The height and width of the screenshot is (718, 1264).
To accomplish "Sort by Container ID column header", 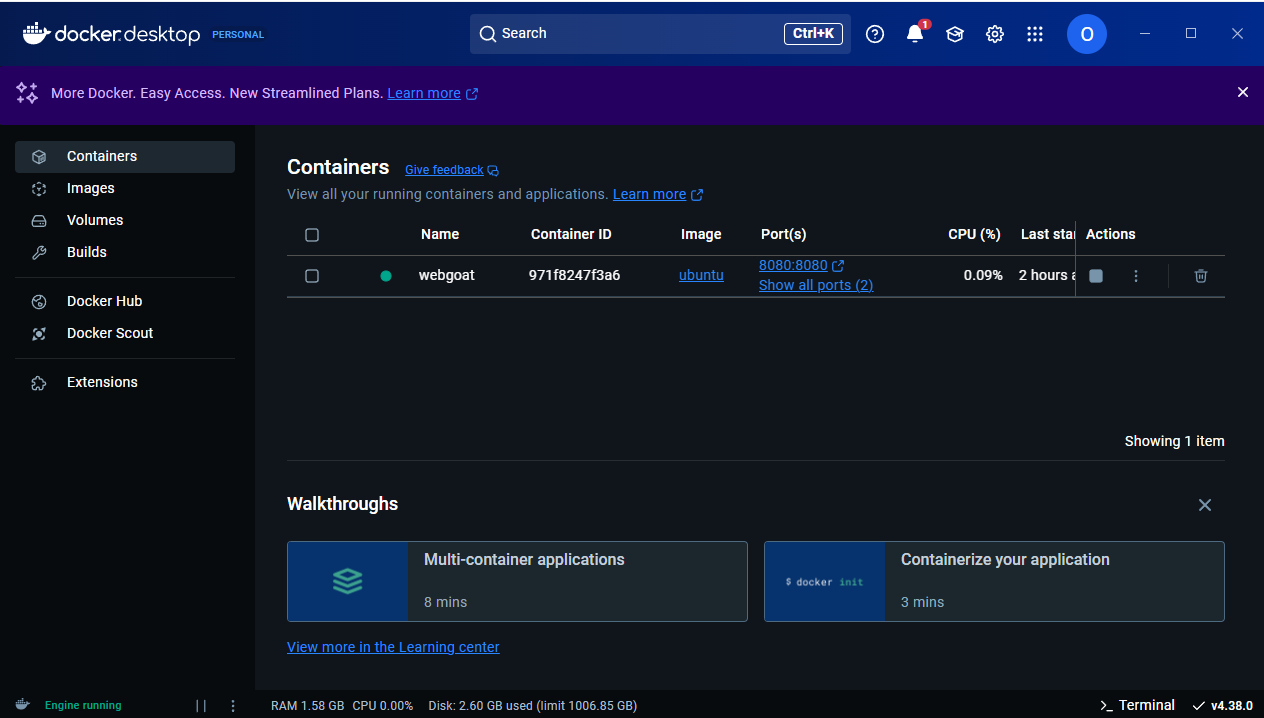I will click(571, 234).
